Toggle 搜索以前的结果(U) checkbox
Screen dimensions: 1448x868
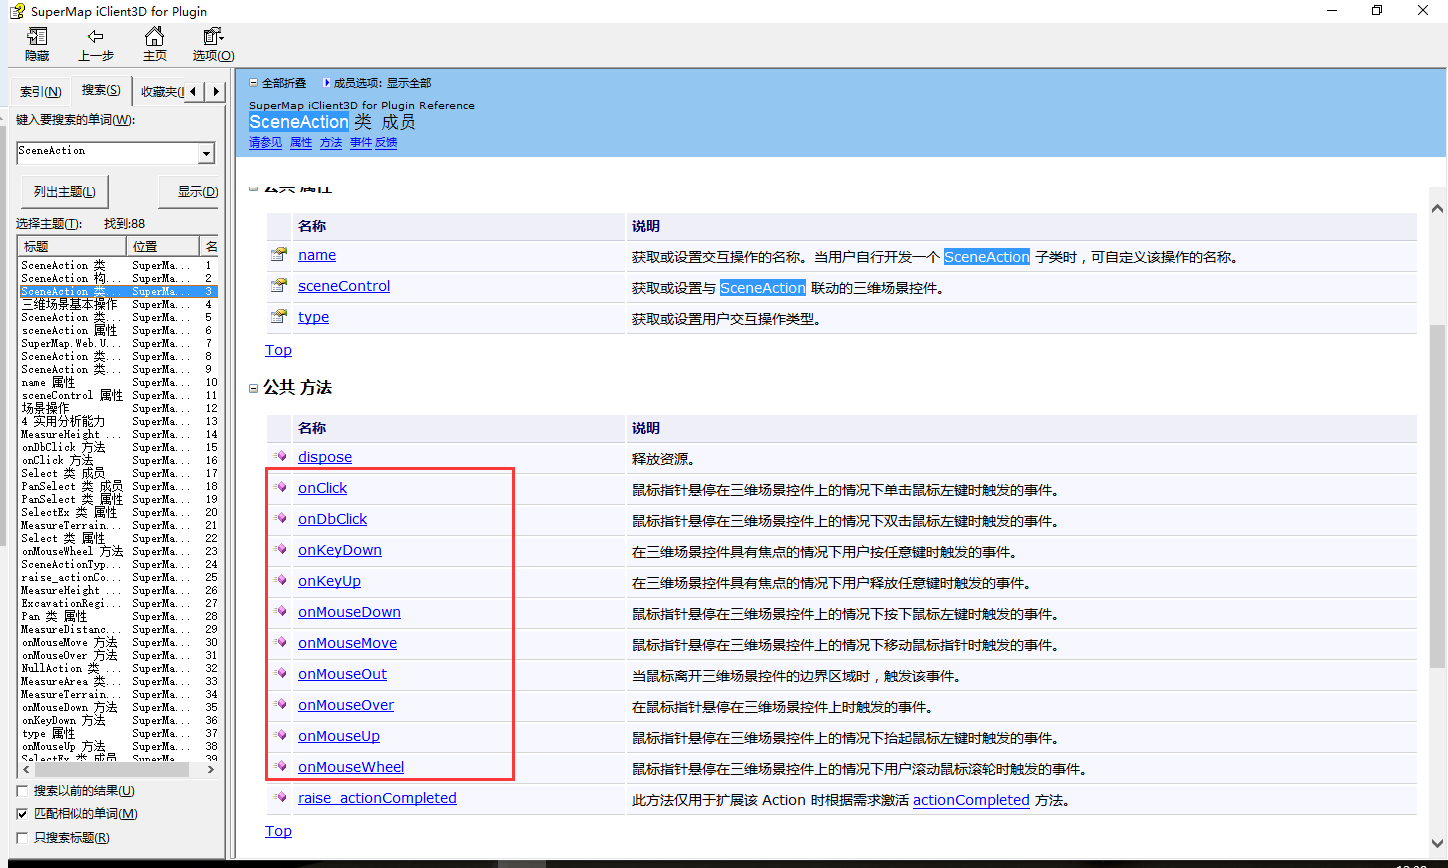pos(23,791)
